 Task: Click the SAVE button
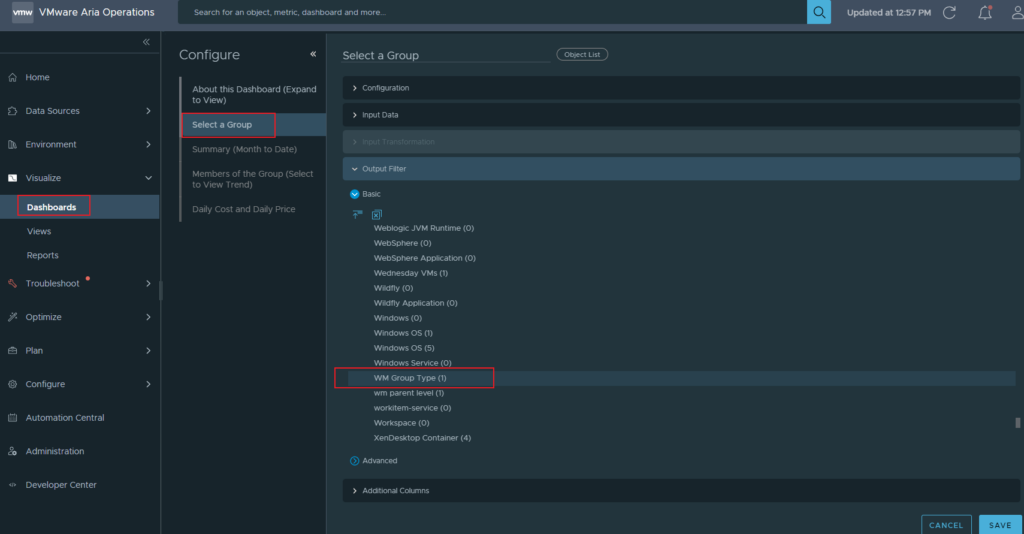tap(1000, 525)
